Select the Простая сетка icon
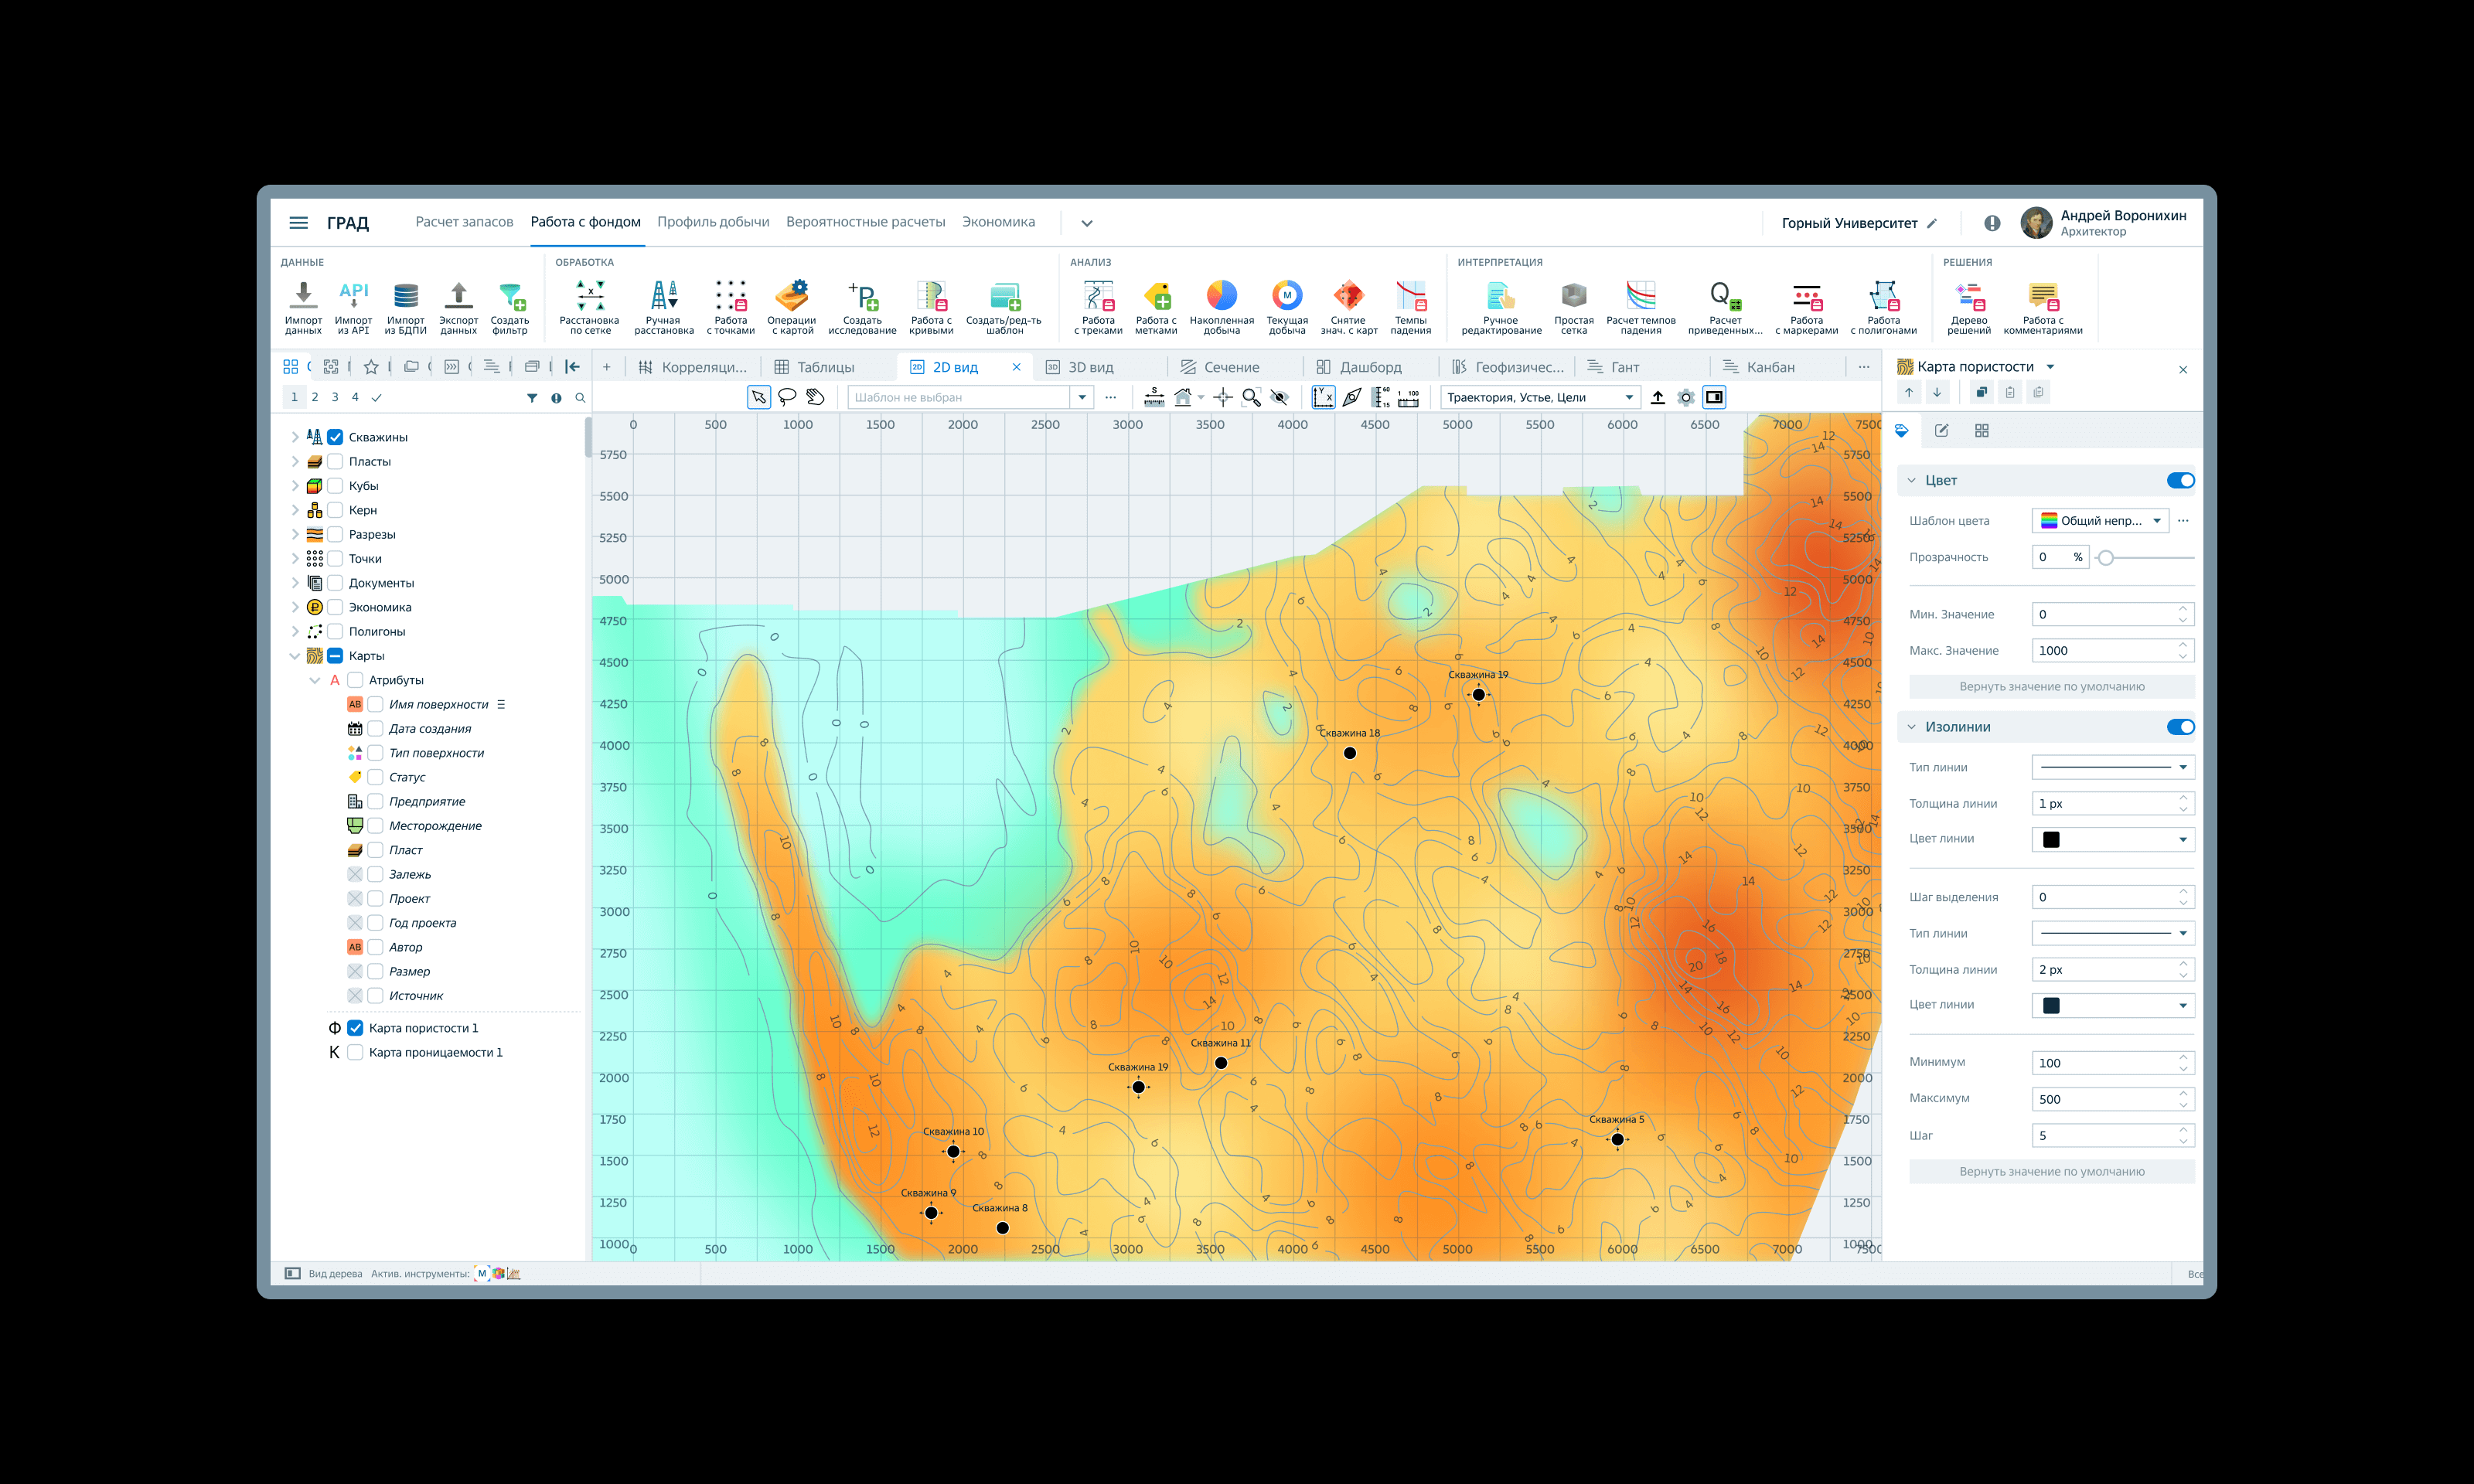The width and height of the screenshot is (2474, 1484). 1573,297
